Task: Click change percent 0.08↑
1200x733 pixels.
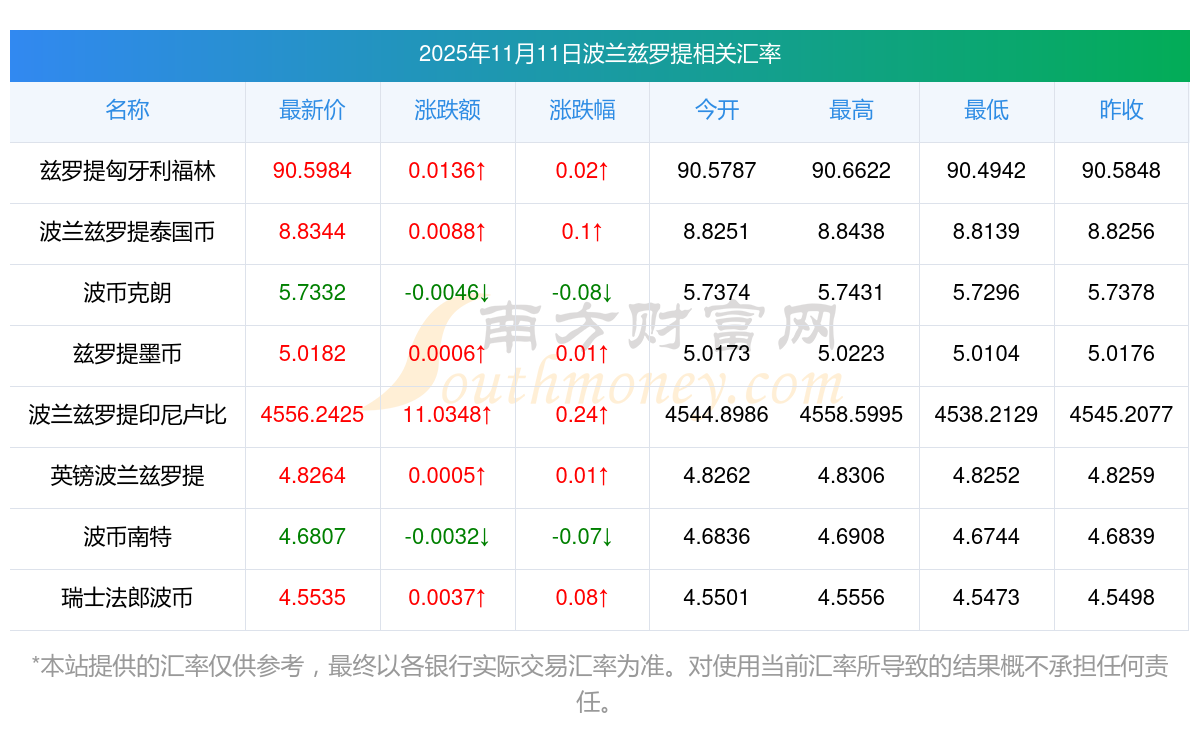Action: tap(582, 598)
